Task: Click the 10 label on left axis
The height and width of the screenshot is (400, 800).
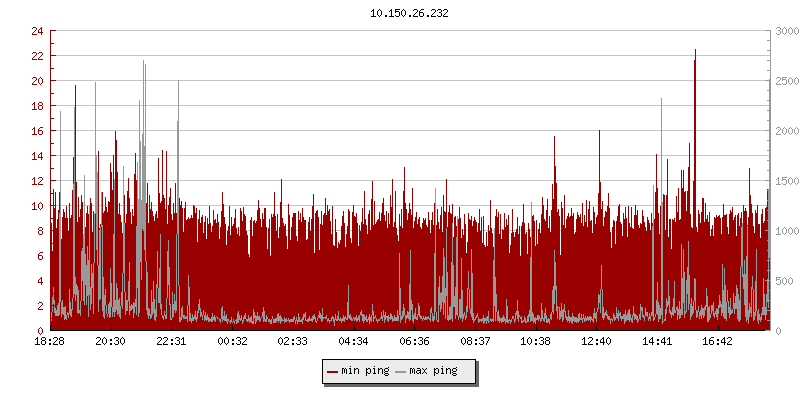Action: (36, 206)
